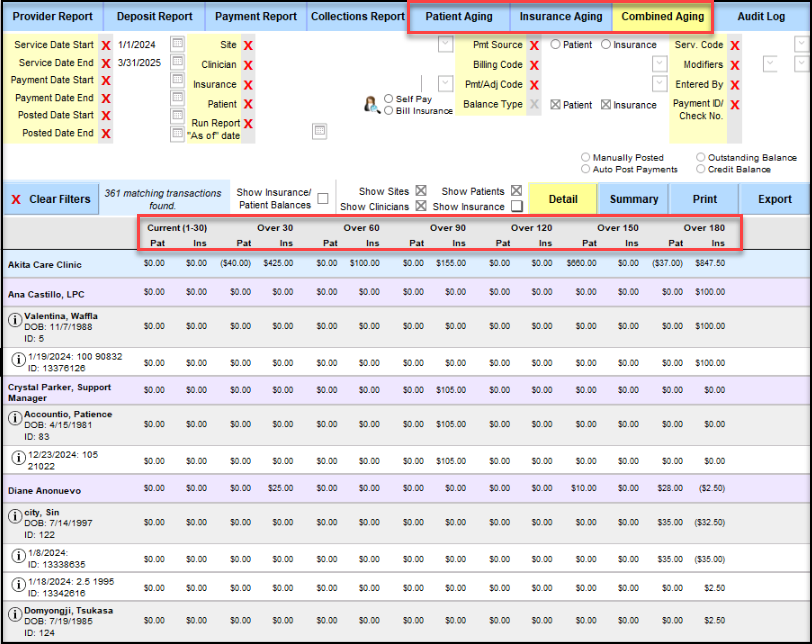Switch to the Patient Aging tab

pos(459,17)
